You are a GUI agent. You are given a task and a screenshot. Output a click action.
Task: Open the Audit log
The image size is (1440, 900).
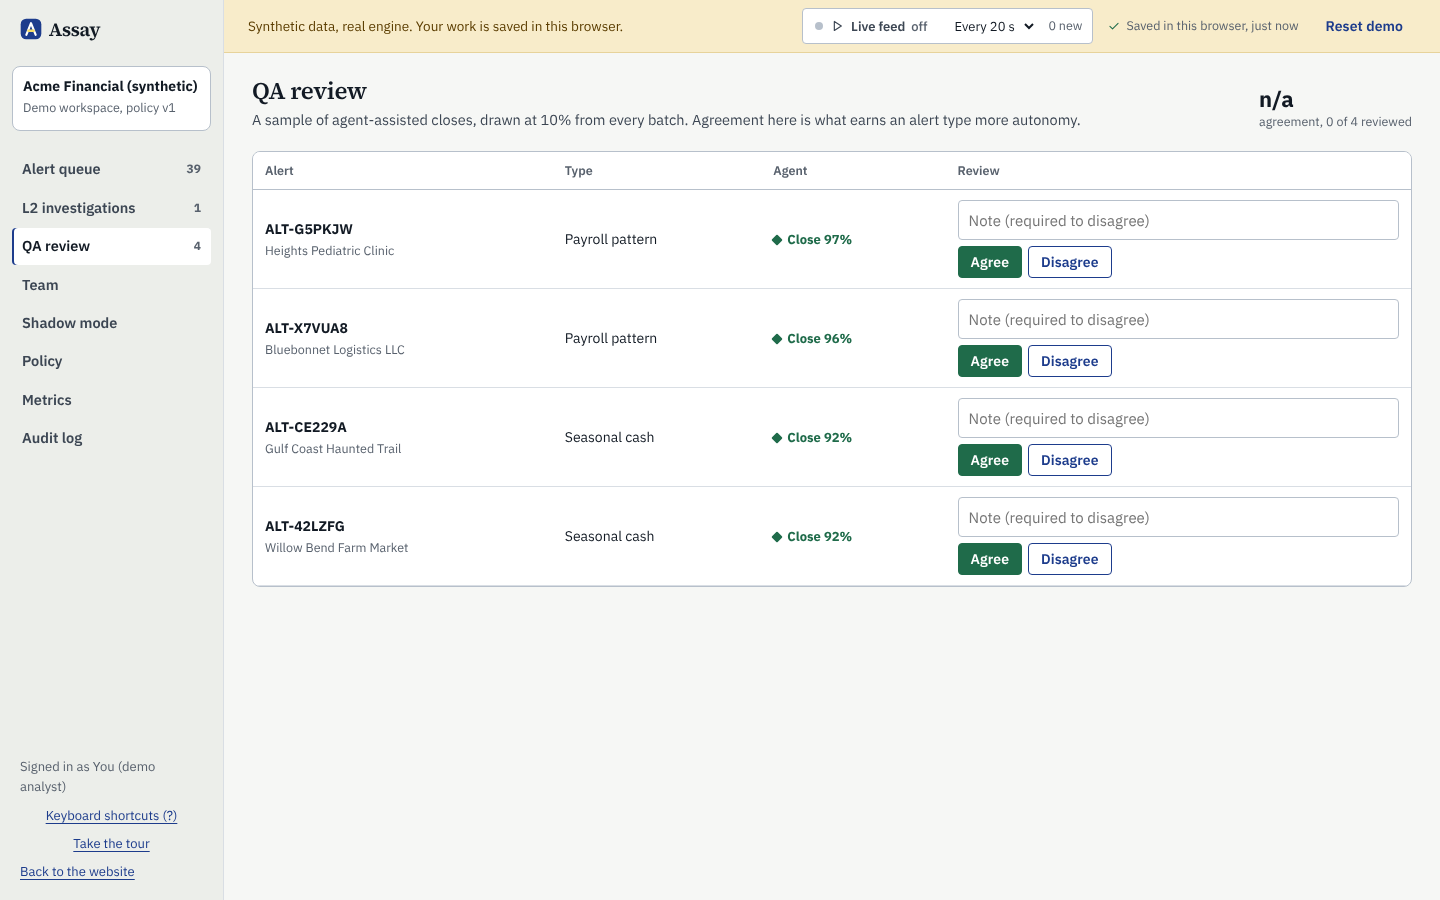point(111,438)
